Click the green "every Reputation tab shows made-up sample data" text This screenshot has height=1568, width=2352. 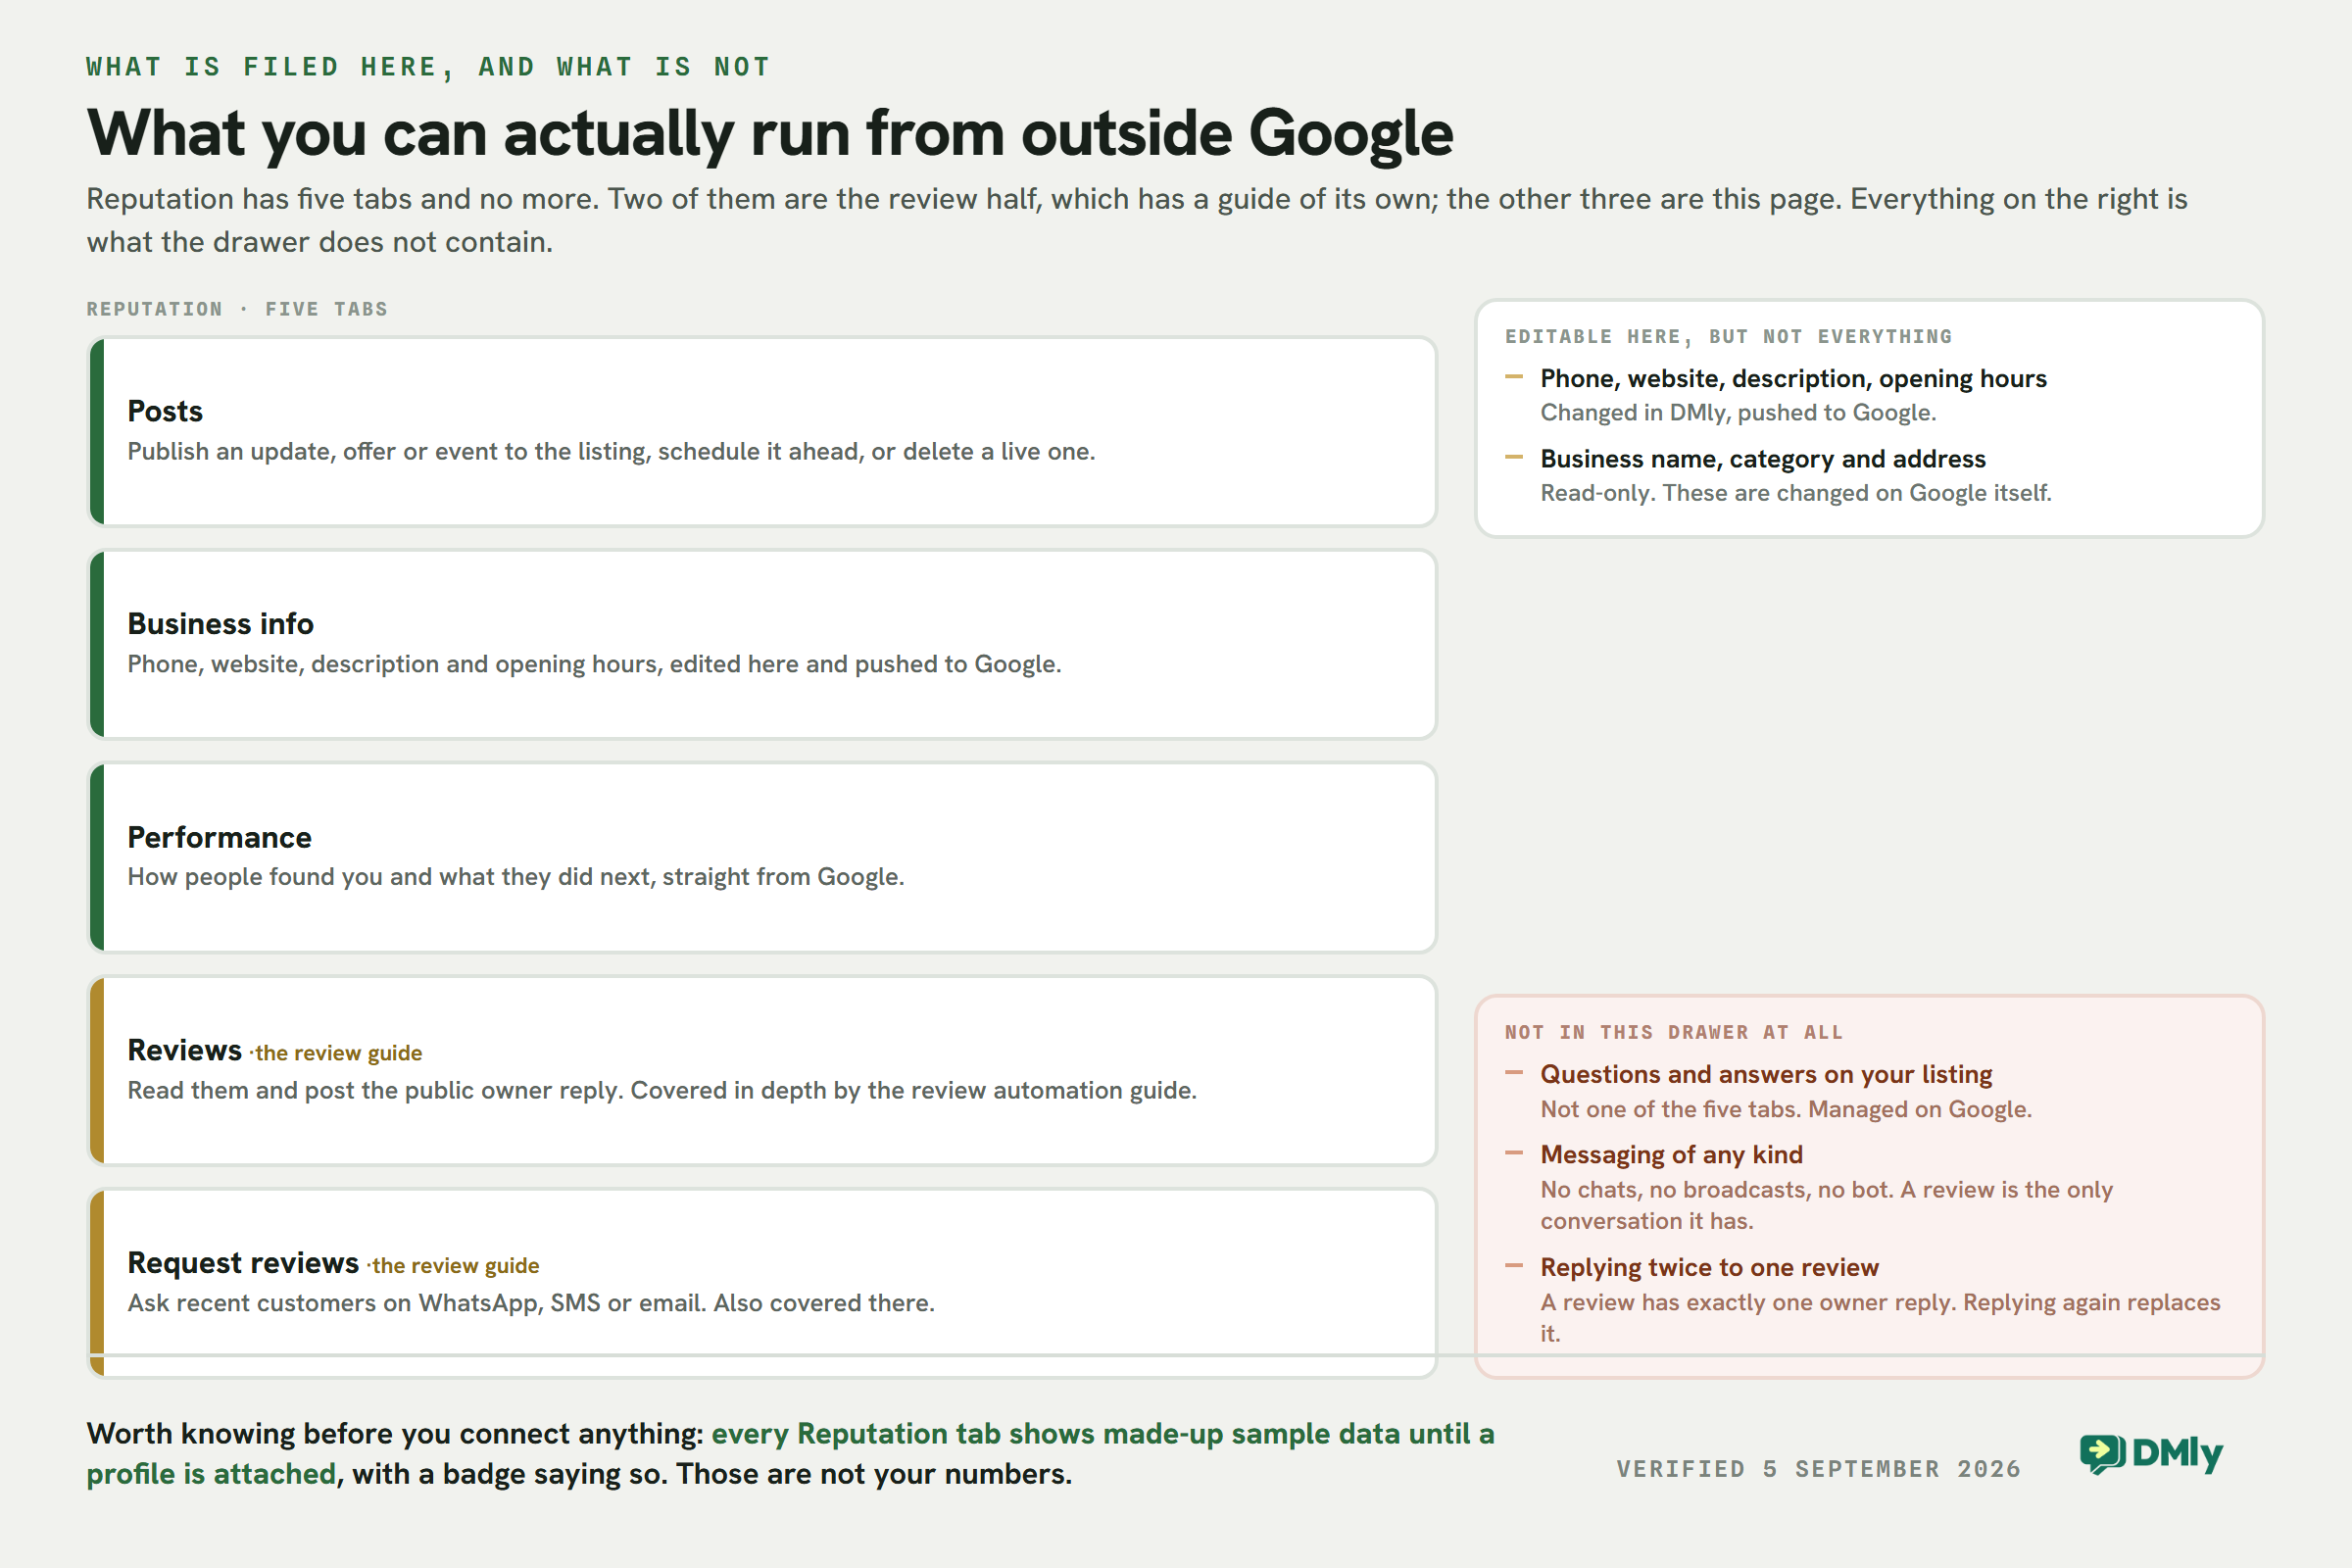(x=790, y=1454)
